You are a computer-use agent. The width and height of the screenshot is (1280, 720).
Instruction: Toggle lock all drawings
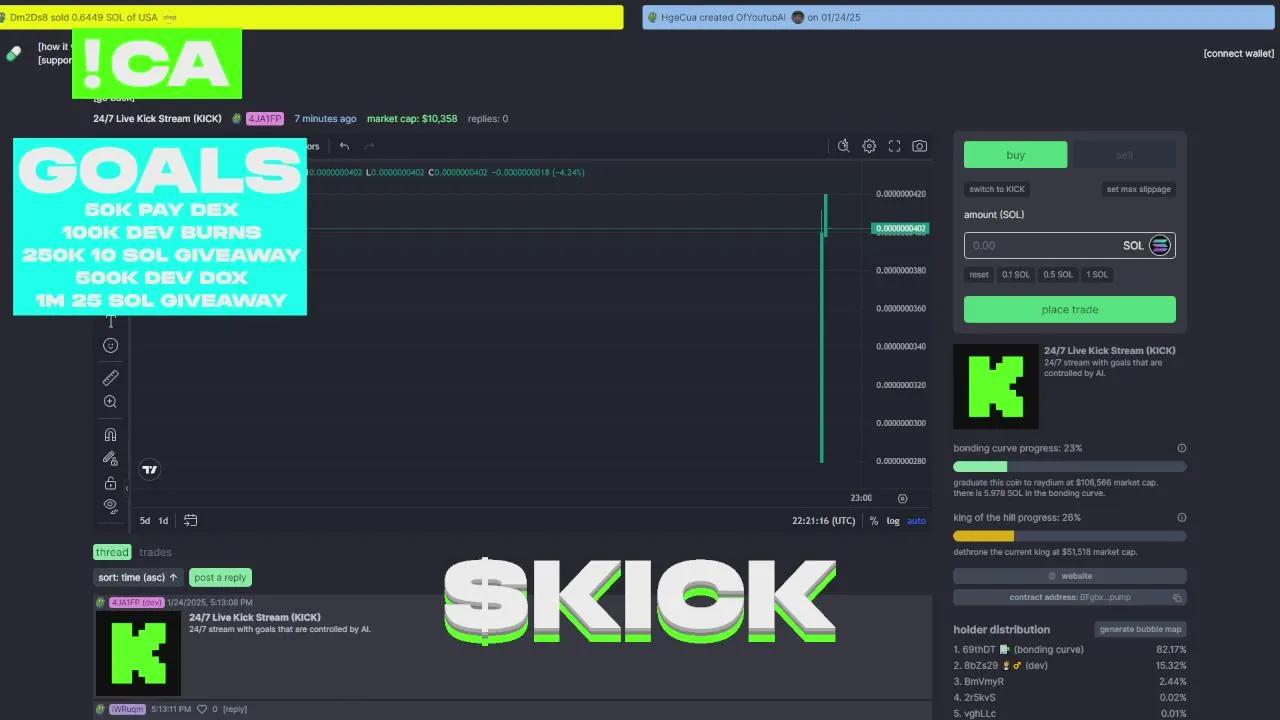pyautogui.click(x=110, y=483)
